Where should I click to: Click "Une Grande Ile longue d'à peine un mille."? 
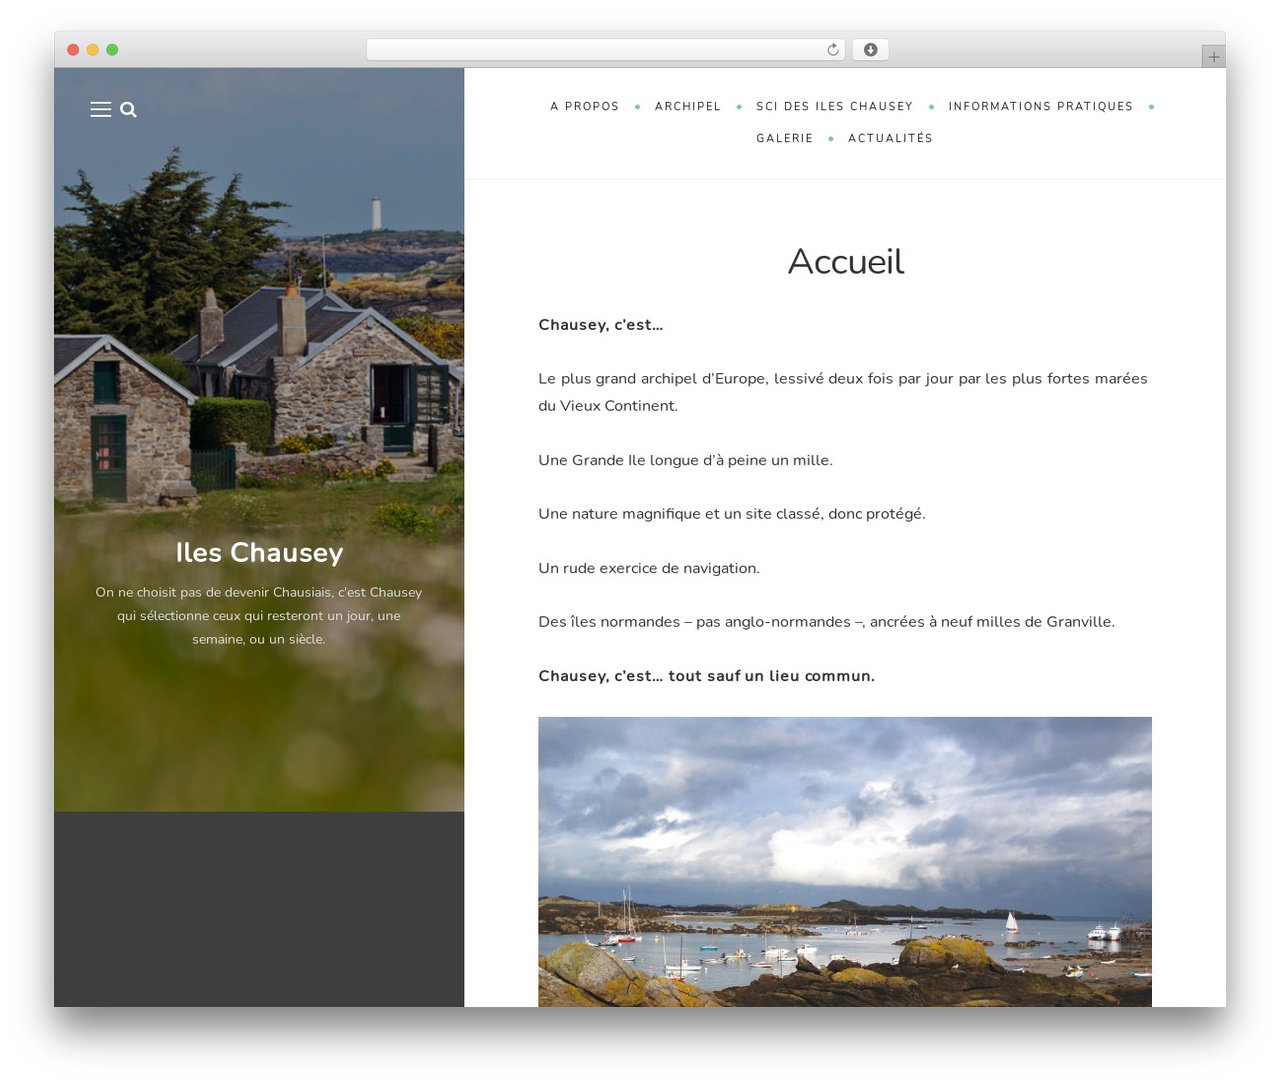click(685, 460)
